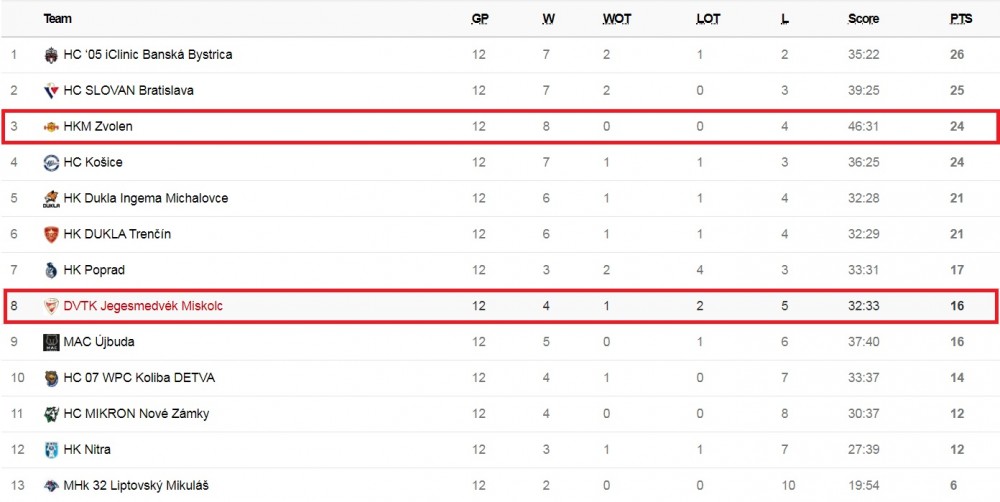Click the MAC Újbuda logo icon

tap(51, 342)
